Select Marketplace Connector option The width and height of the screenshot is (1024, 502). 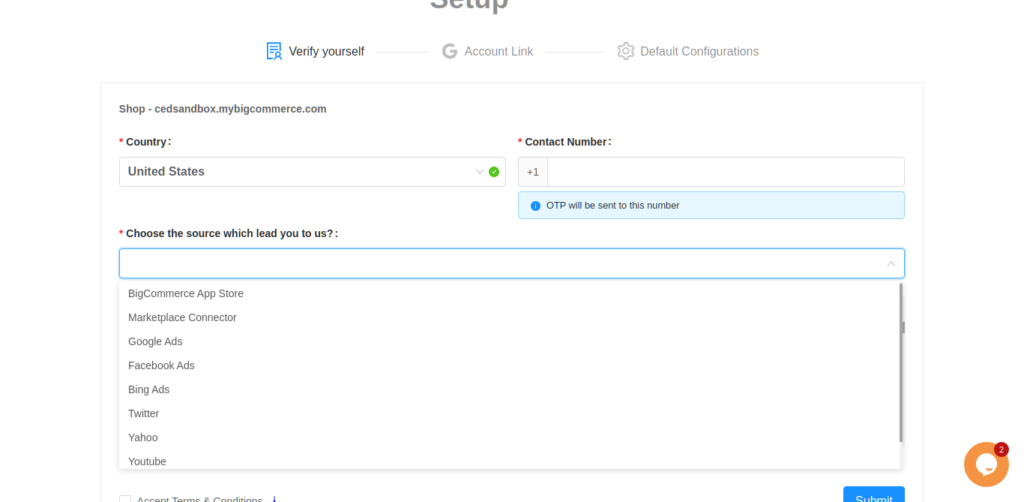(x=509, y=317)
